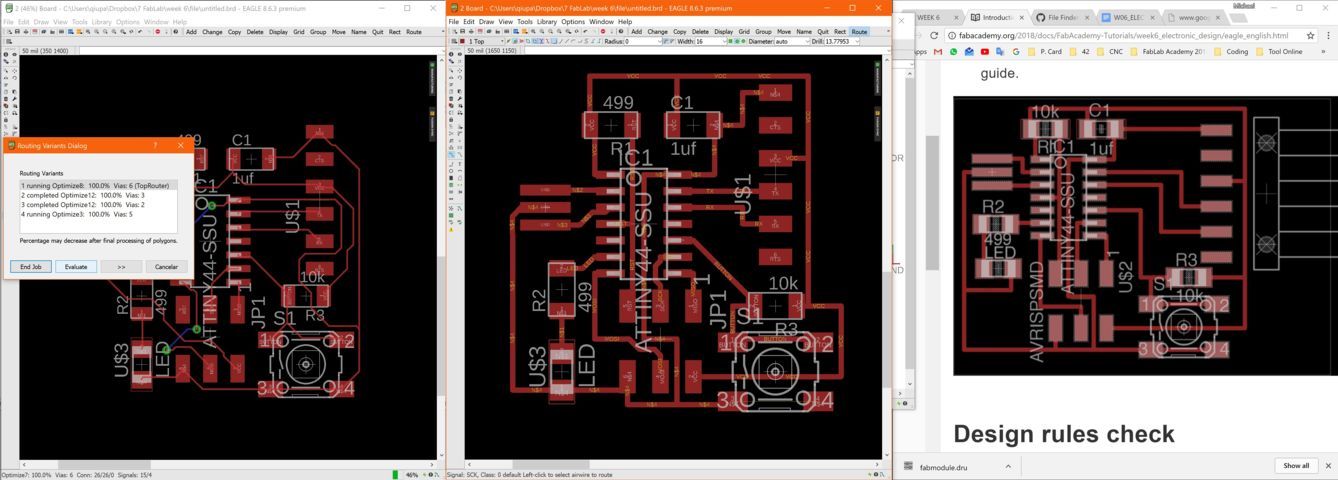Click help question icon in right EAGLE toolbar
This screenshot has height=480, width=1338.
621,32
